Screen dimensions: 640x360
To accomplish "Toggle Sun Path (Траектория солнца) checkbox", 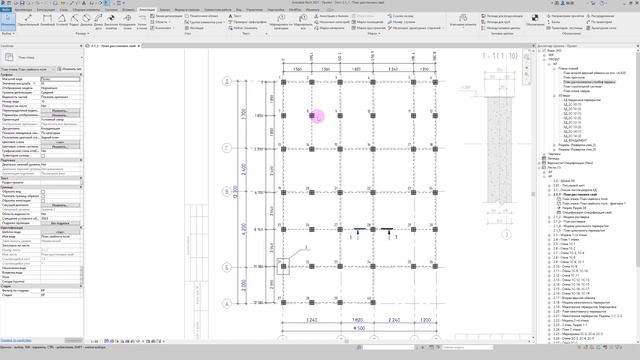I will [43, 156].
